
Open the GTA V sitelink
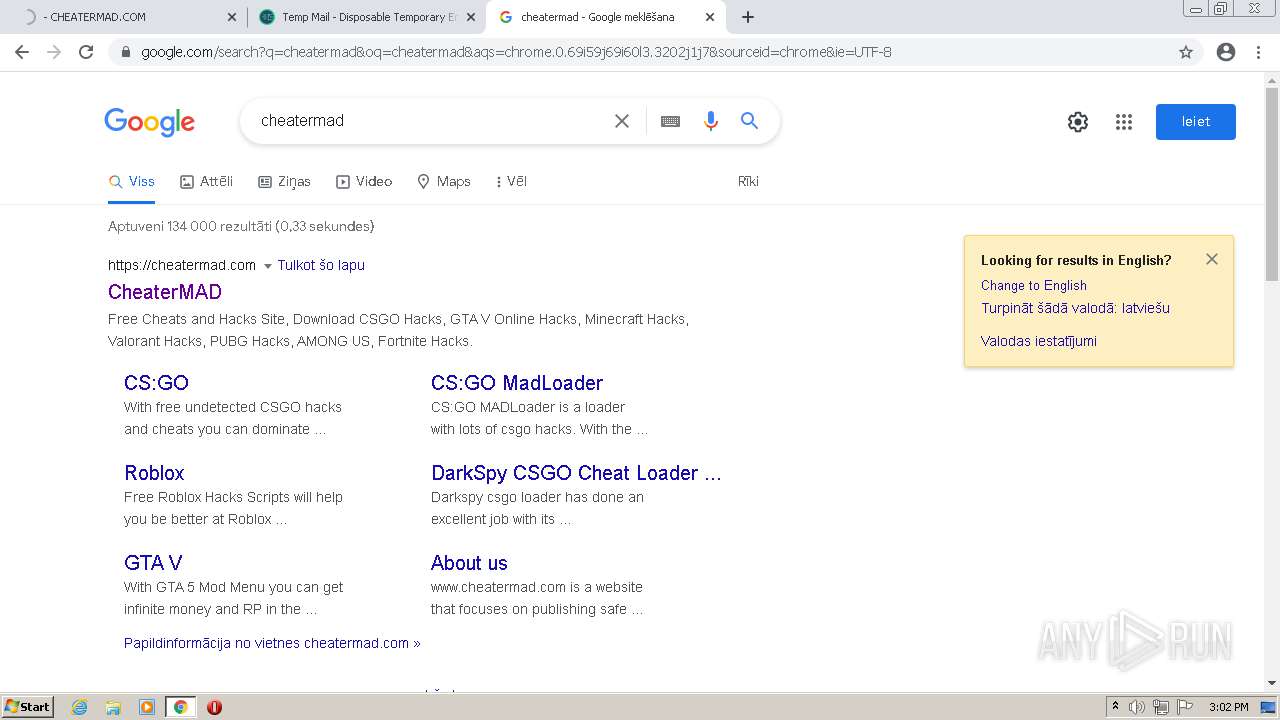click(153, 563)
